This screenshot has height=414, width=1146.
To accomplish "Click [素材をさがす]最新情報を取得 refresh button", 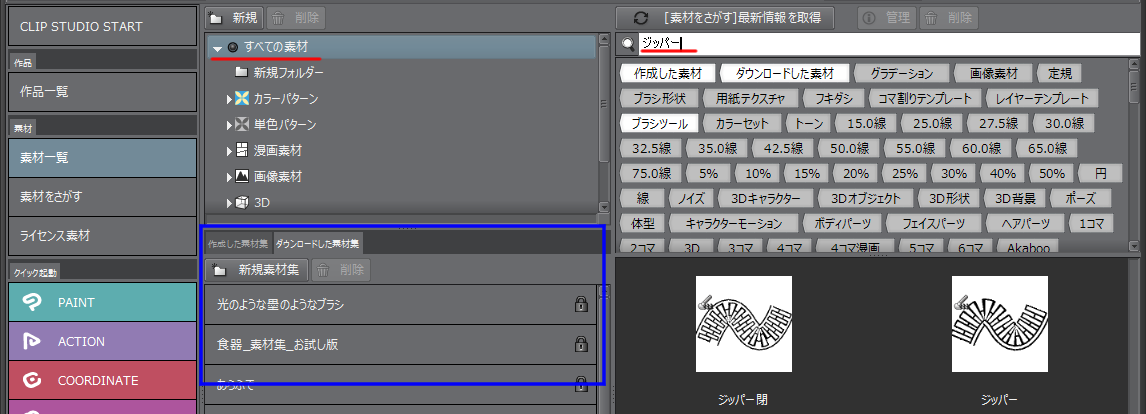I will (724, 18).
